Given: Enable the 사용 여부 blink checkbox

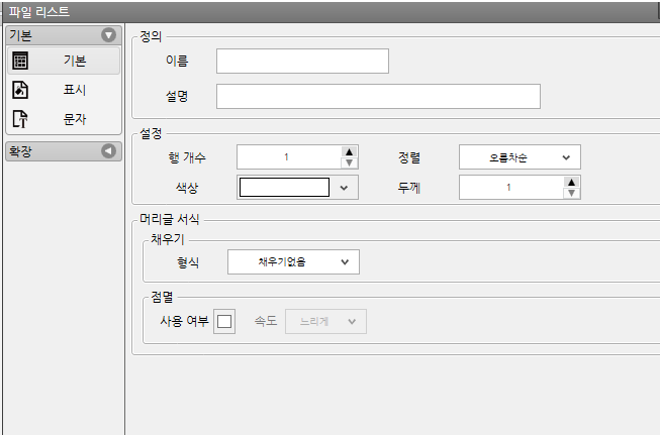Looking at the screenshot, I should click(x=225, y=321).
